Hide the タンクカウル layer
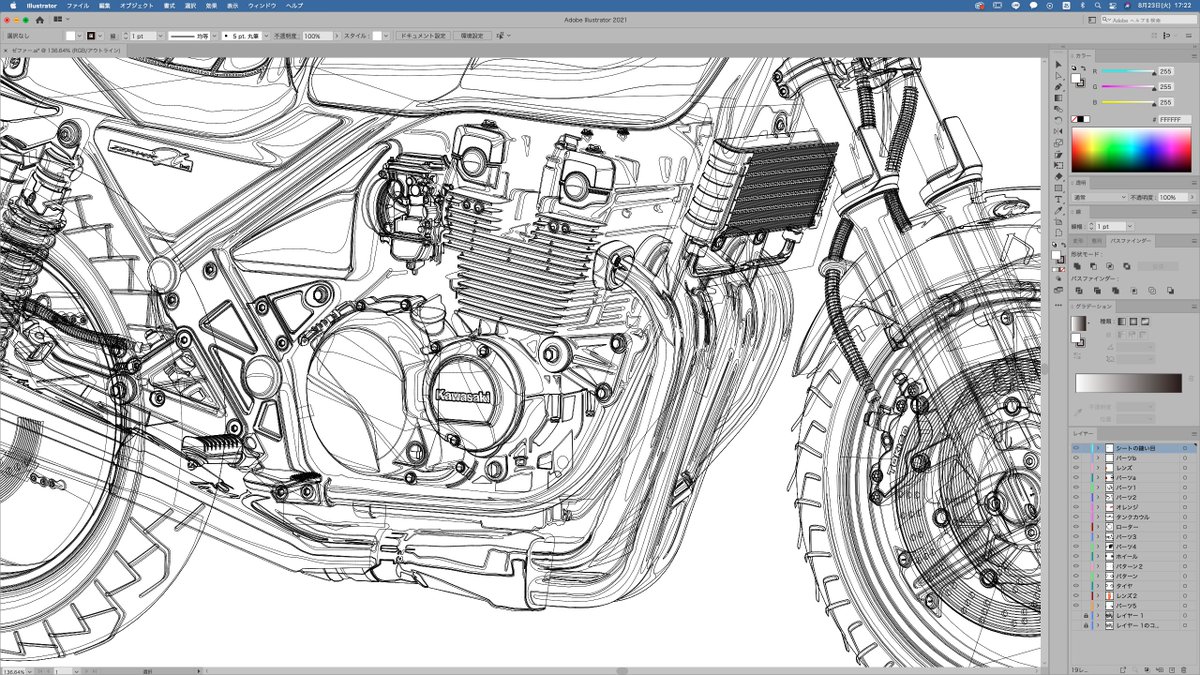 tap(1076, 517)
